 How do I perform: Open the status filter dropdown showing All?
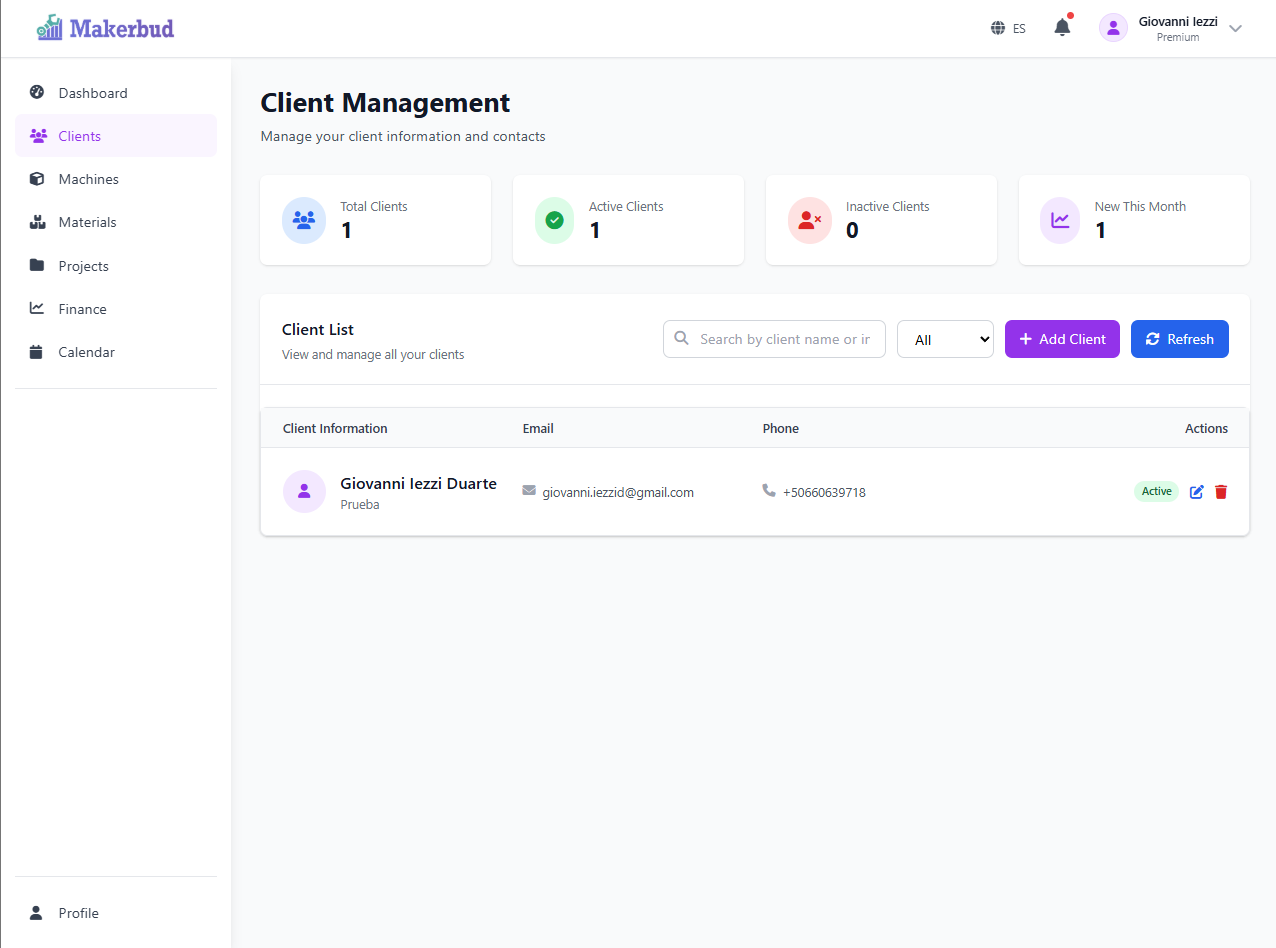[x=944, y=339]
